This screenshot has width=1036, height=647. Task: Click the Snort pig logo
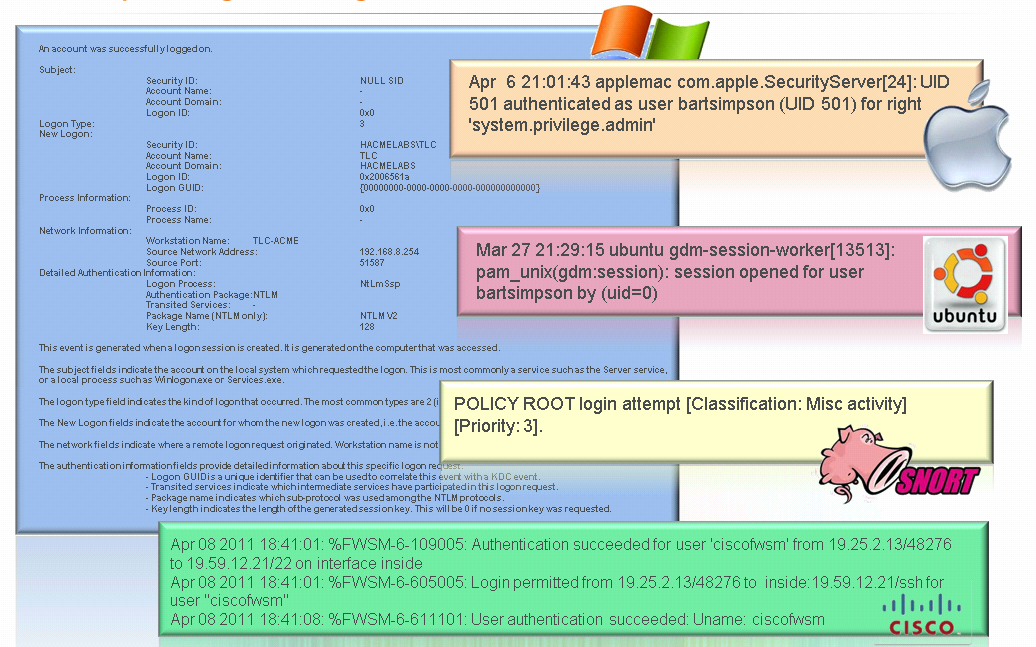coord(899,464)
